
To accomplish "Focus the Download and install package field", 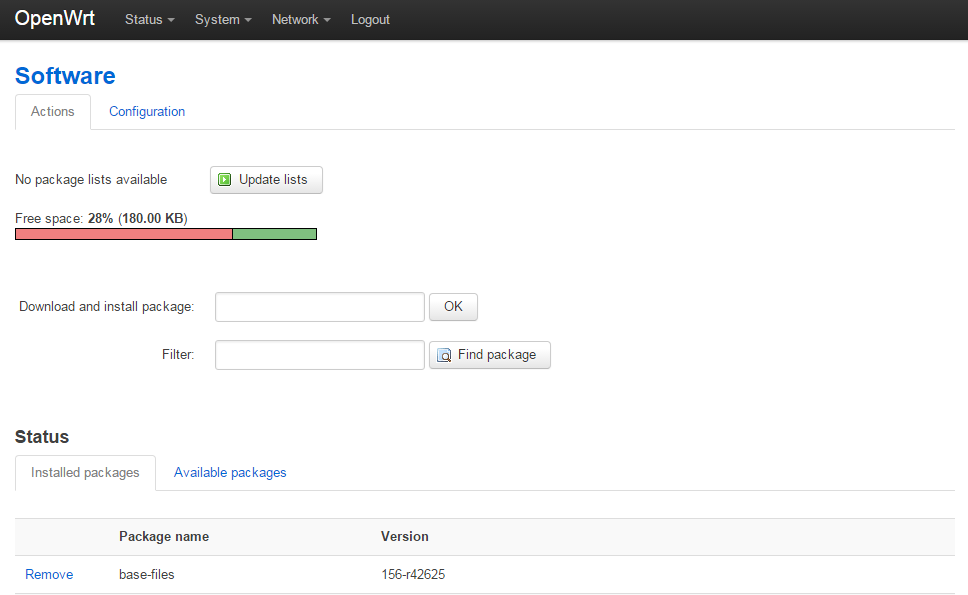I will pos(320,307).
